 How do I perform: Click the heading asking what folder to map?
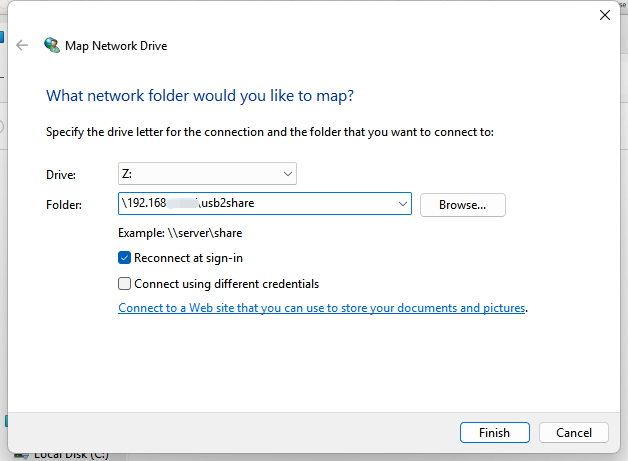200,96
